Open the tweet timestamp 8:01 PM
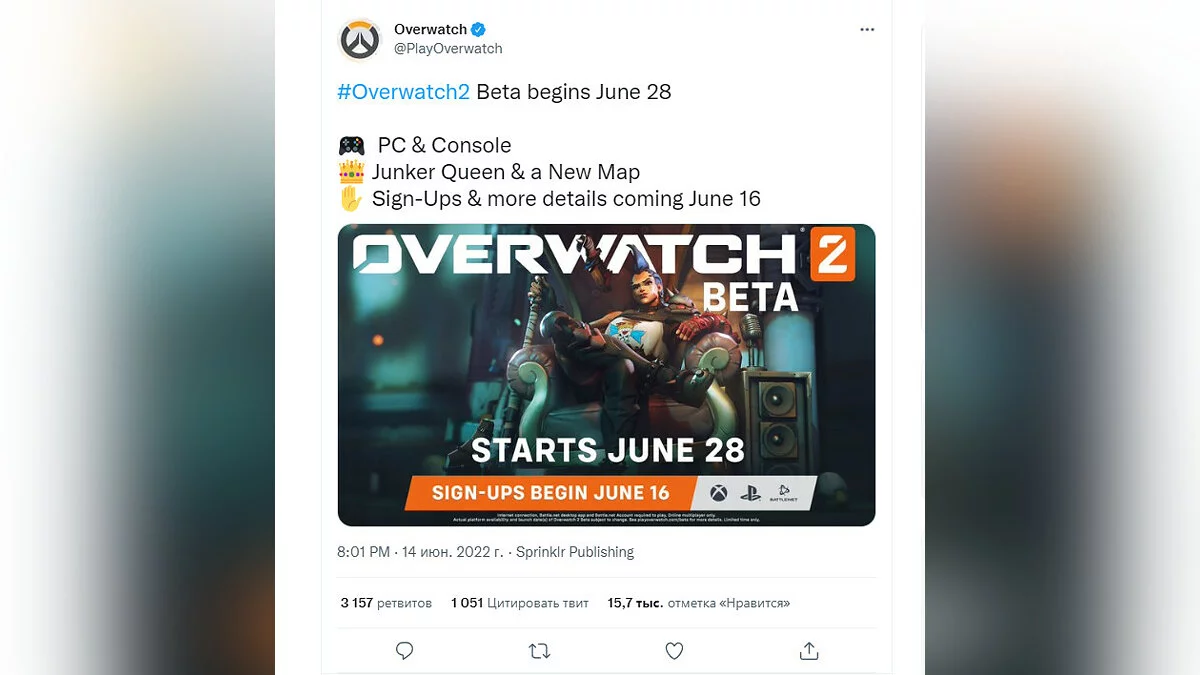 point(365,552)
